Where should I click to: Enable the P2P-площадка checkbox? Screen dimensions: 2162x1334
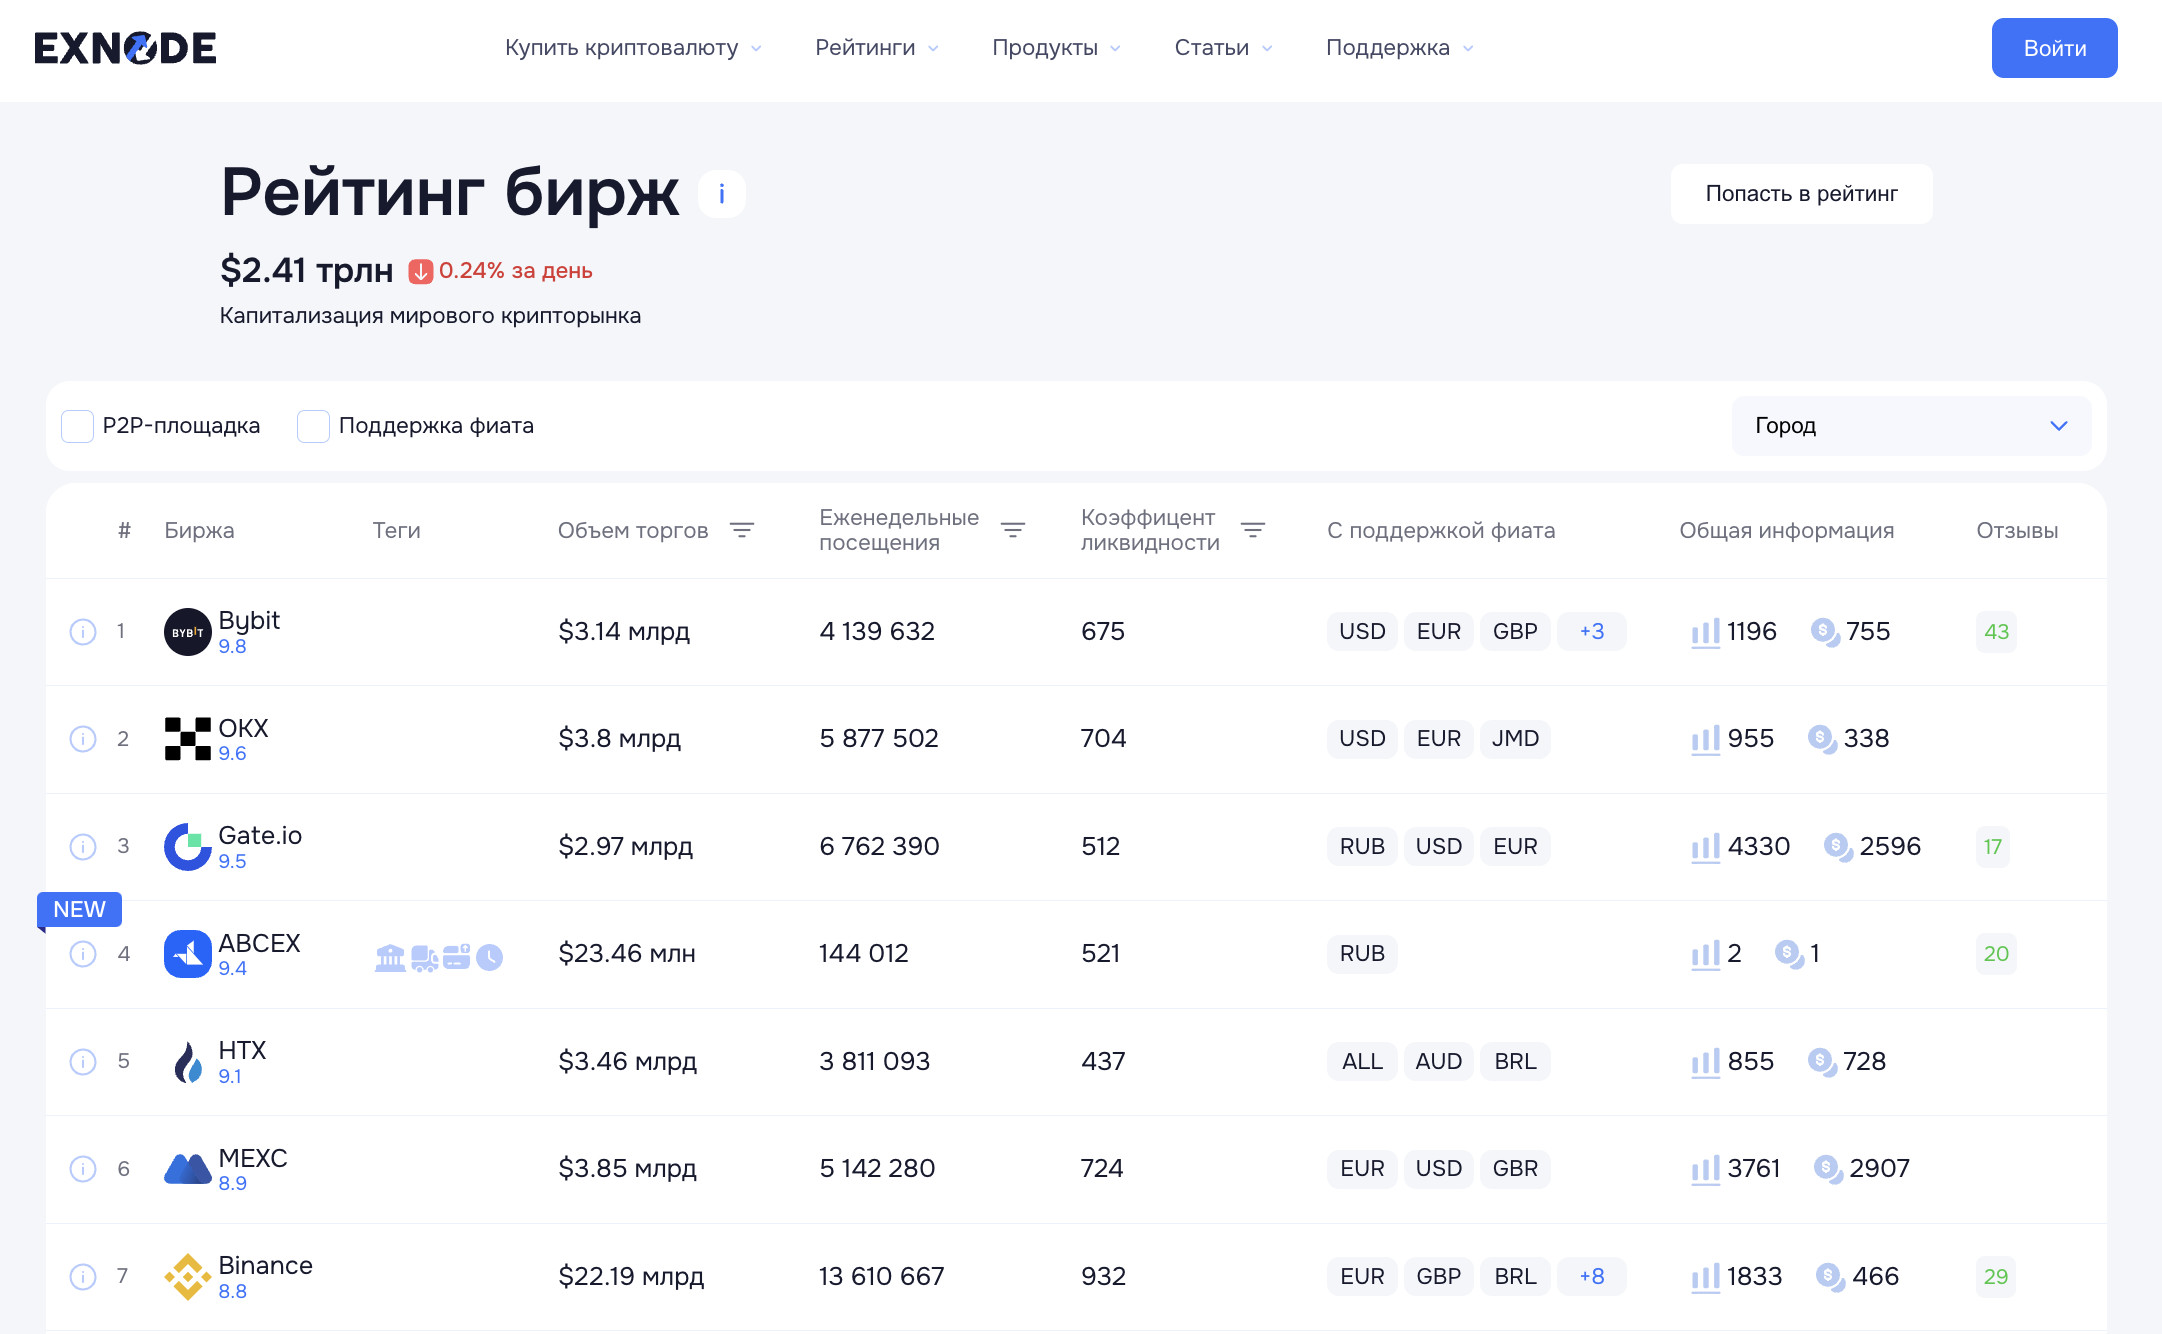(78, 427)
